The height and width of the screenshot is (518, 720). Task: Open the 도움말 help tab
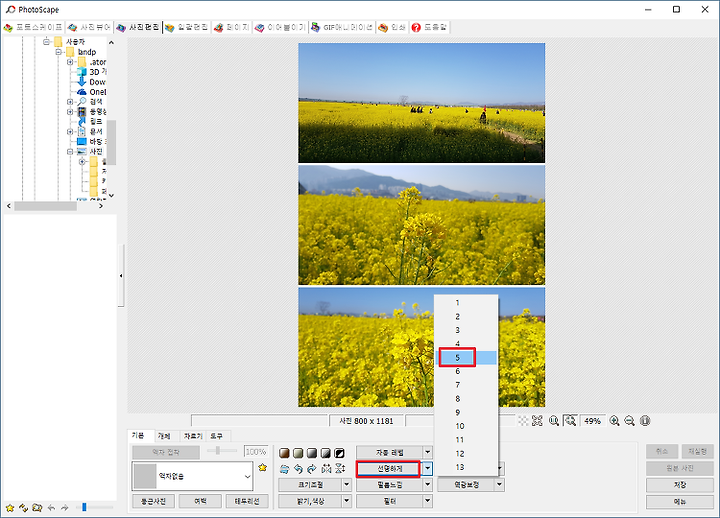pos(429,28)
